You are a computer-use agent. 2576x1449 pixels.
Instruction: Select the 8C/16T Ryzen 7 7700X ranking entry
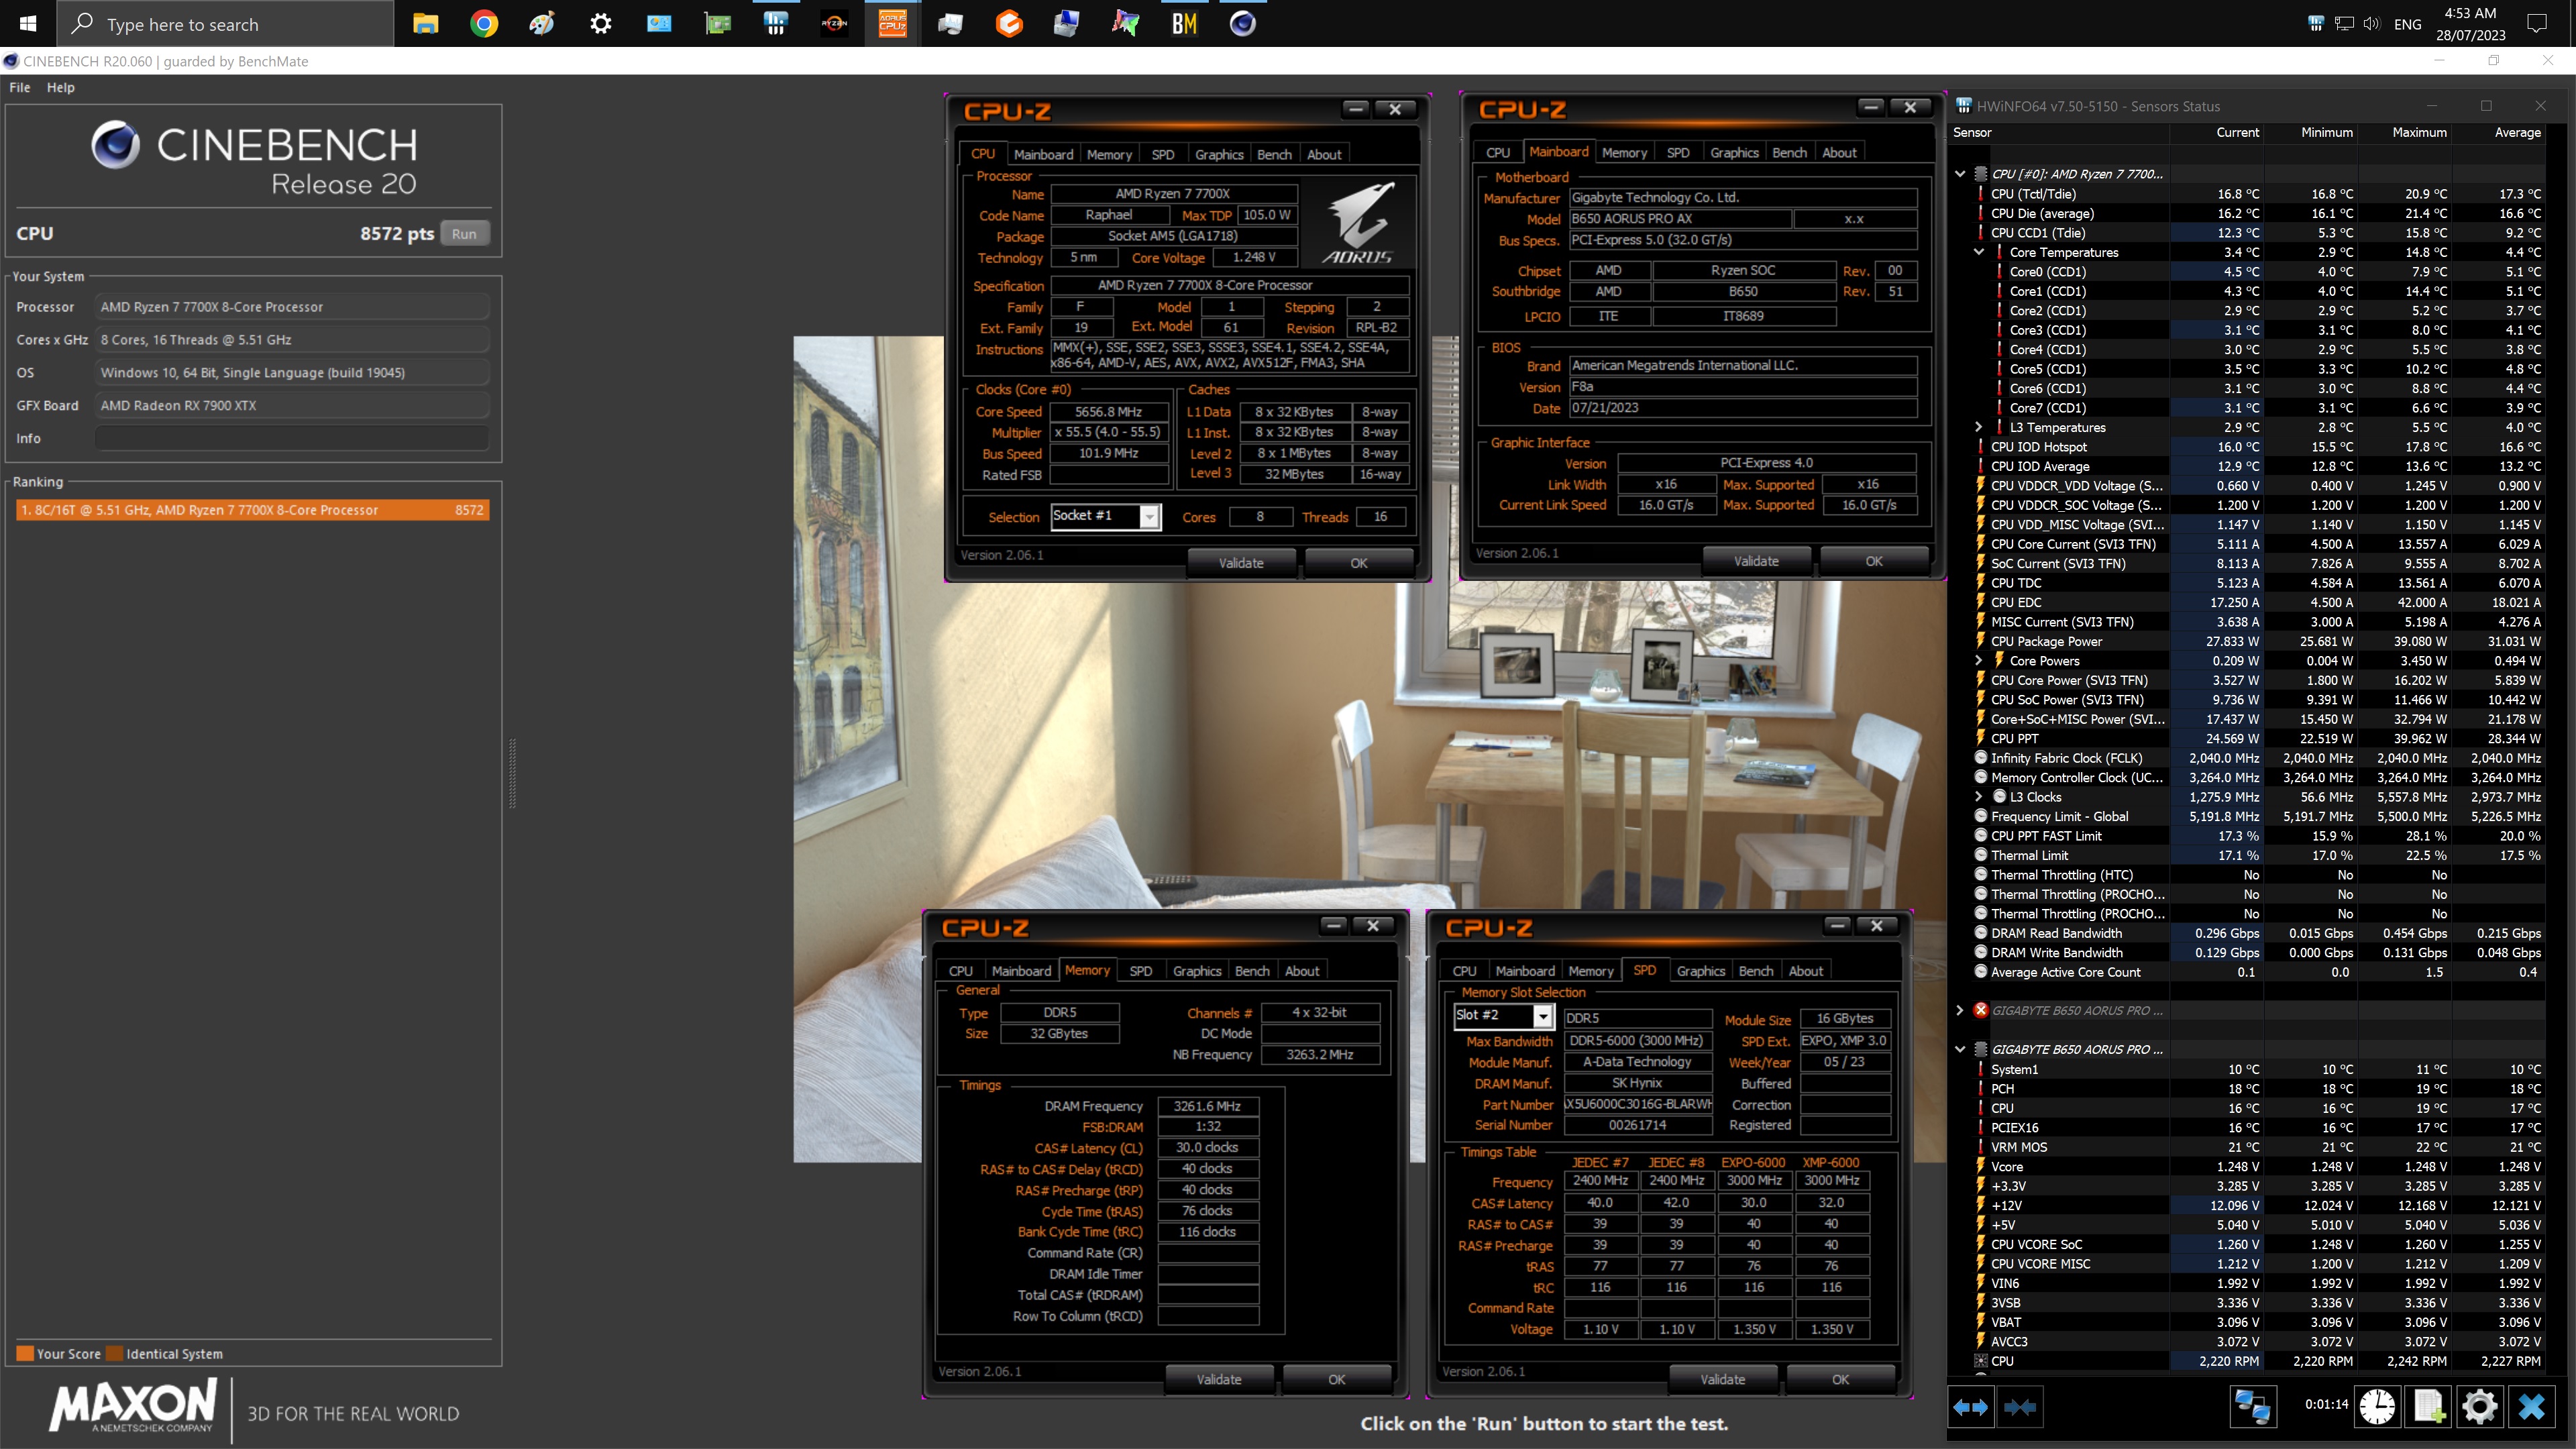coord(252,510)
